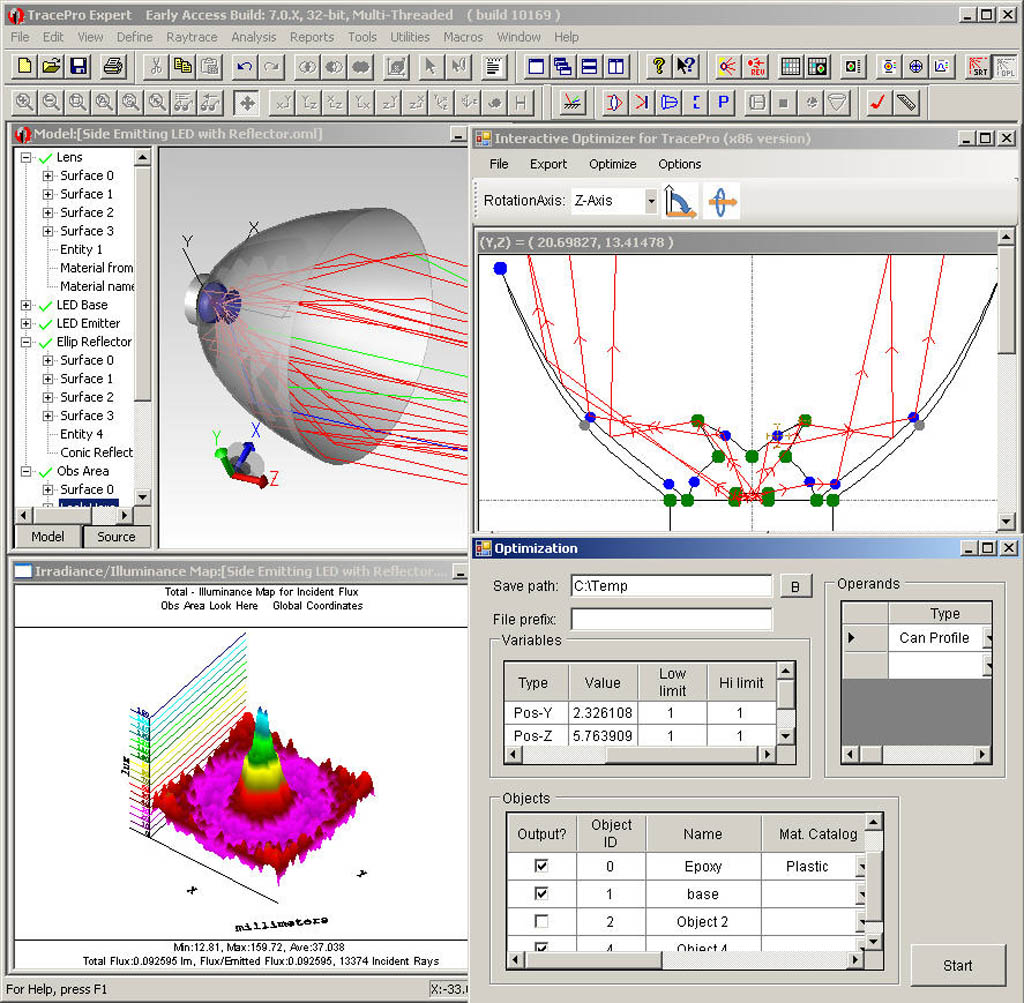Click inside the File prefix field
Image resolution: width=1024 pixels, height=1003 pixels.
(670, 619)
